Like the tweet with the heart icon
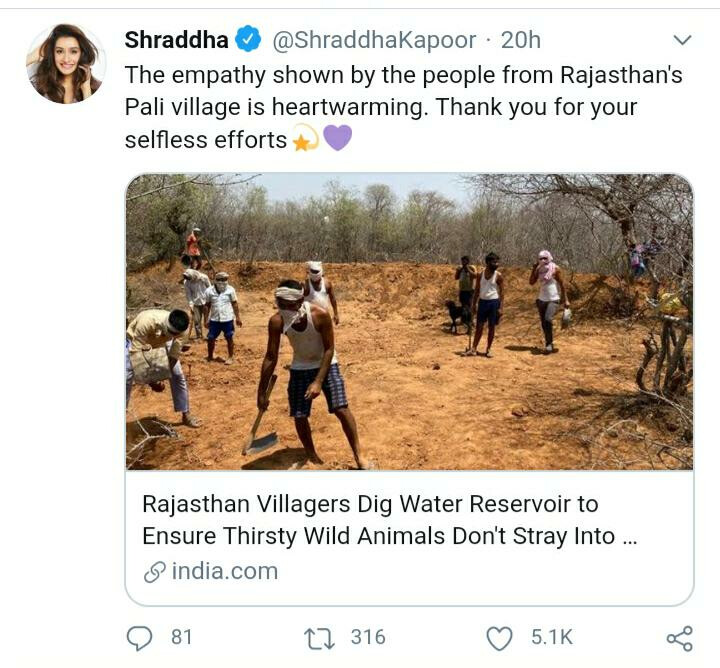The width and height of the screenshot is (720, 668). pyautogui.click(x=498, y=638)
